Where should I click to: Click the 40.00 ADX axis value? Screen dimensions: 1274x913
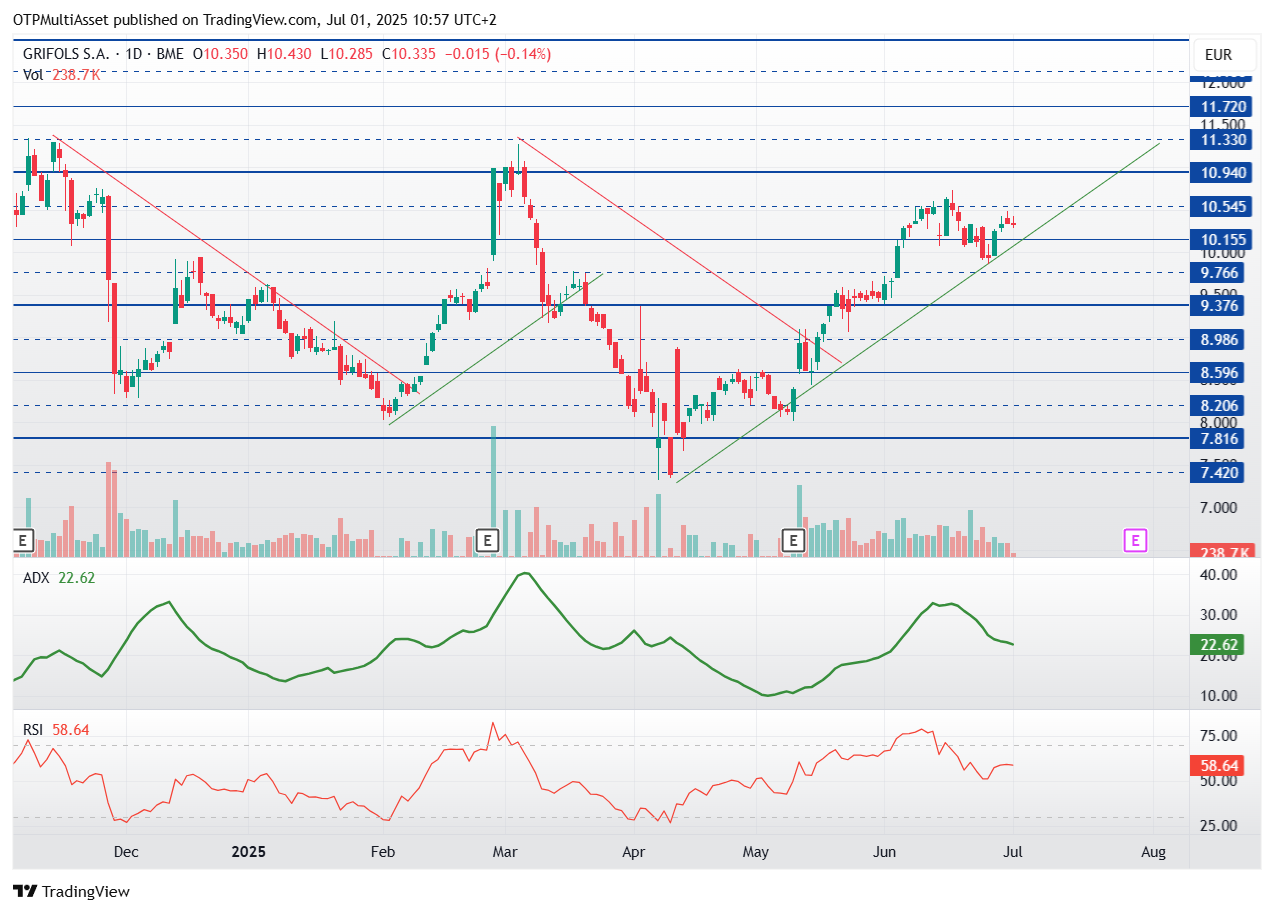(1220, 575)
